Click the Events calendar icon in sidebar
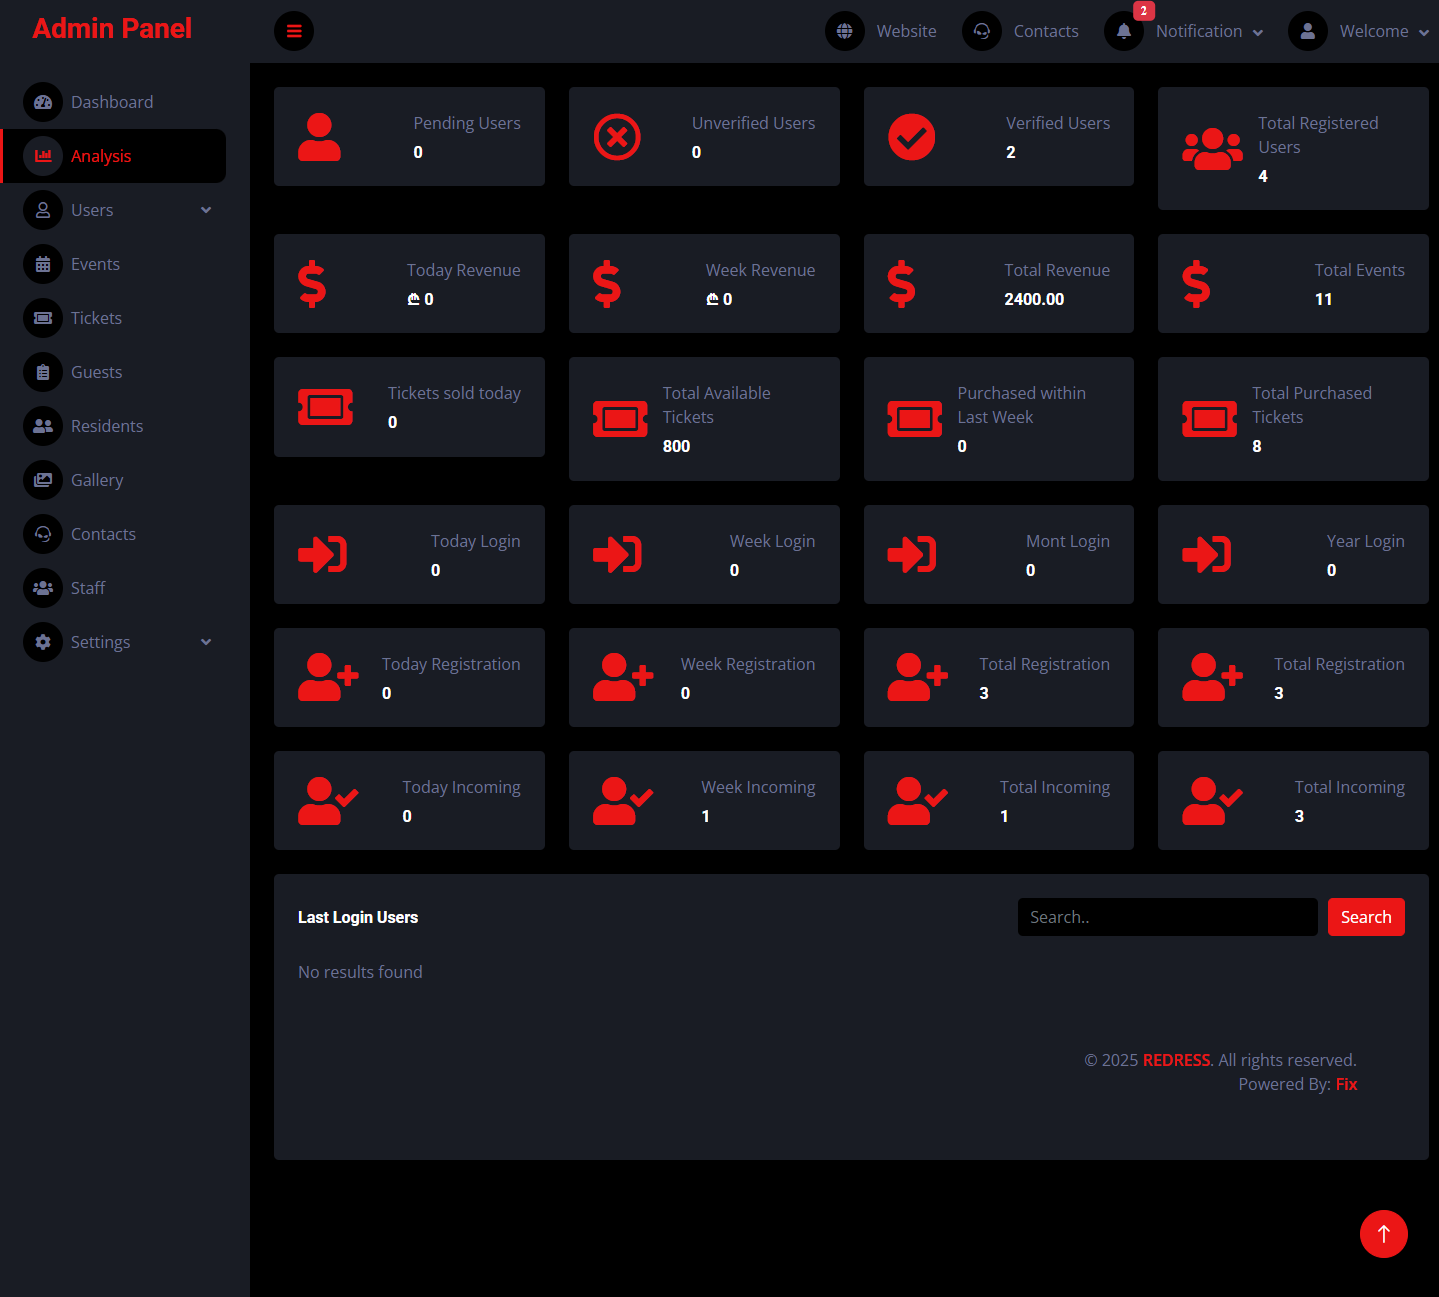1439x1297 pixels. click(x=43, y=264)
